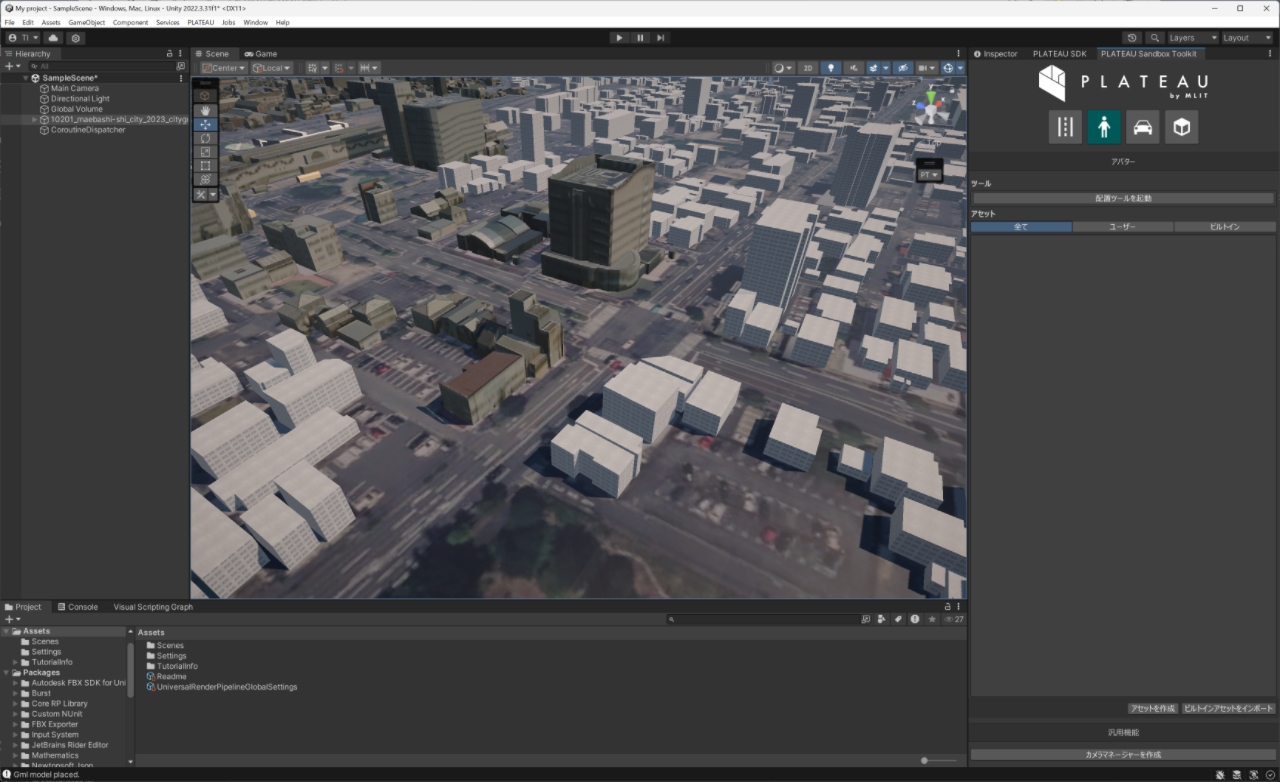Click the favorite star icon in Project
This screenshot has width=1280, height=782.
pyautogui.click(x=932, y=619)
